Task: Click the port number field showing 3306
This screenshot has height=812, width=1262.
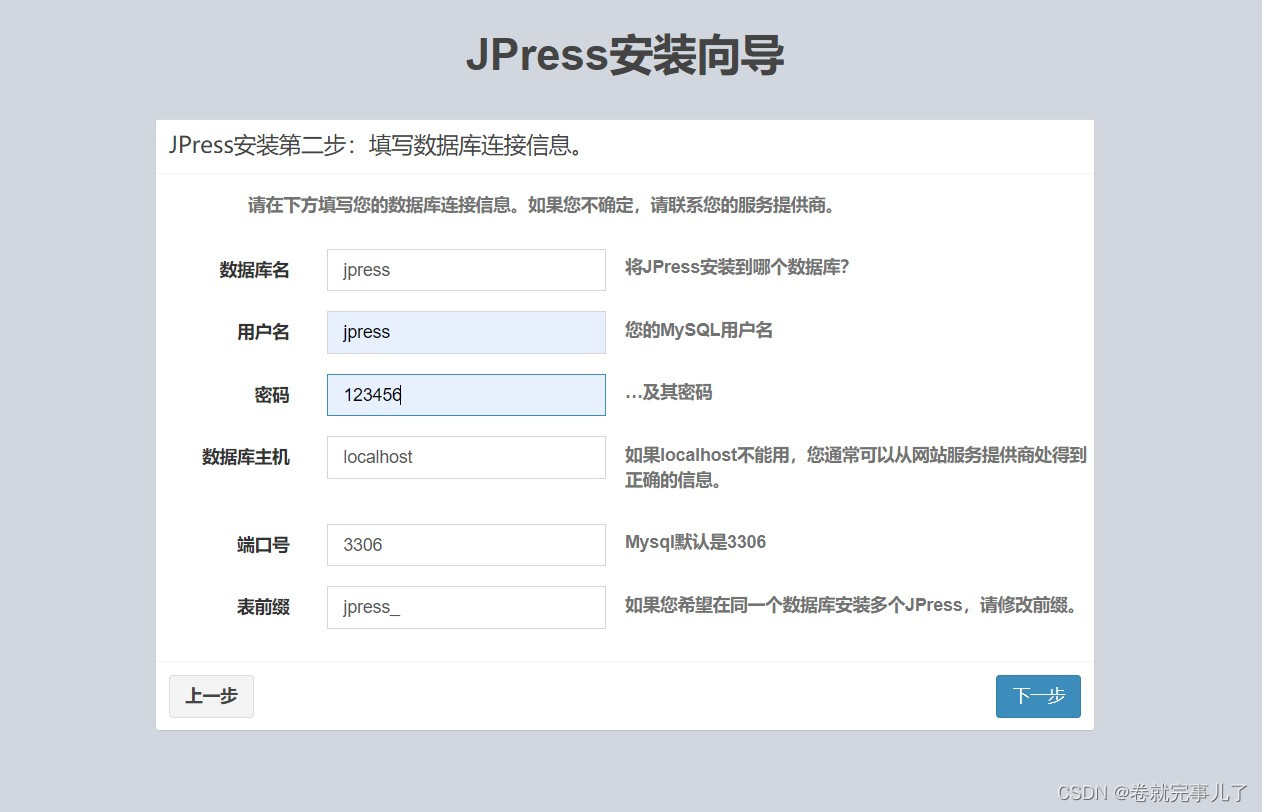Action: tap(466, 545)
